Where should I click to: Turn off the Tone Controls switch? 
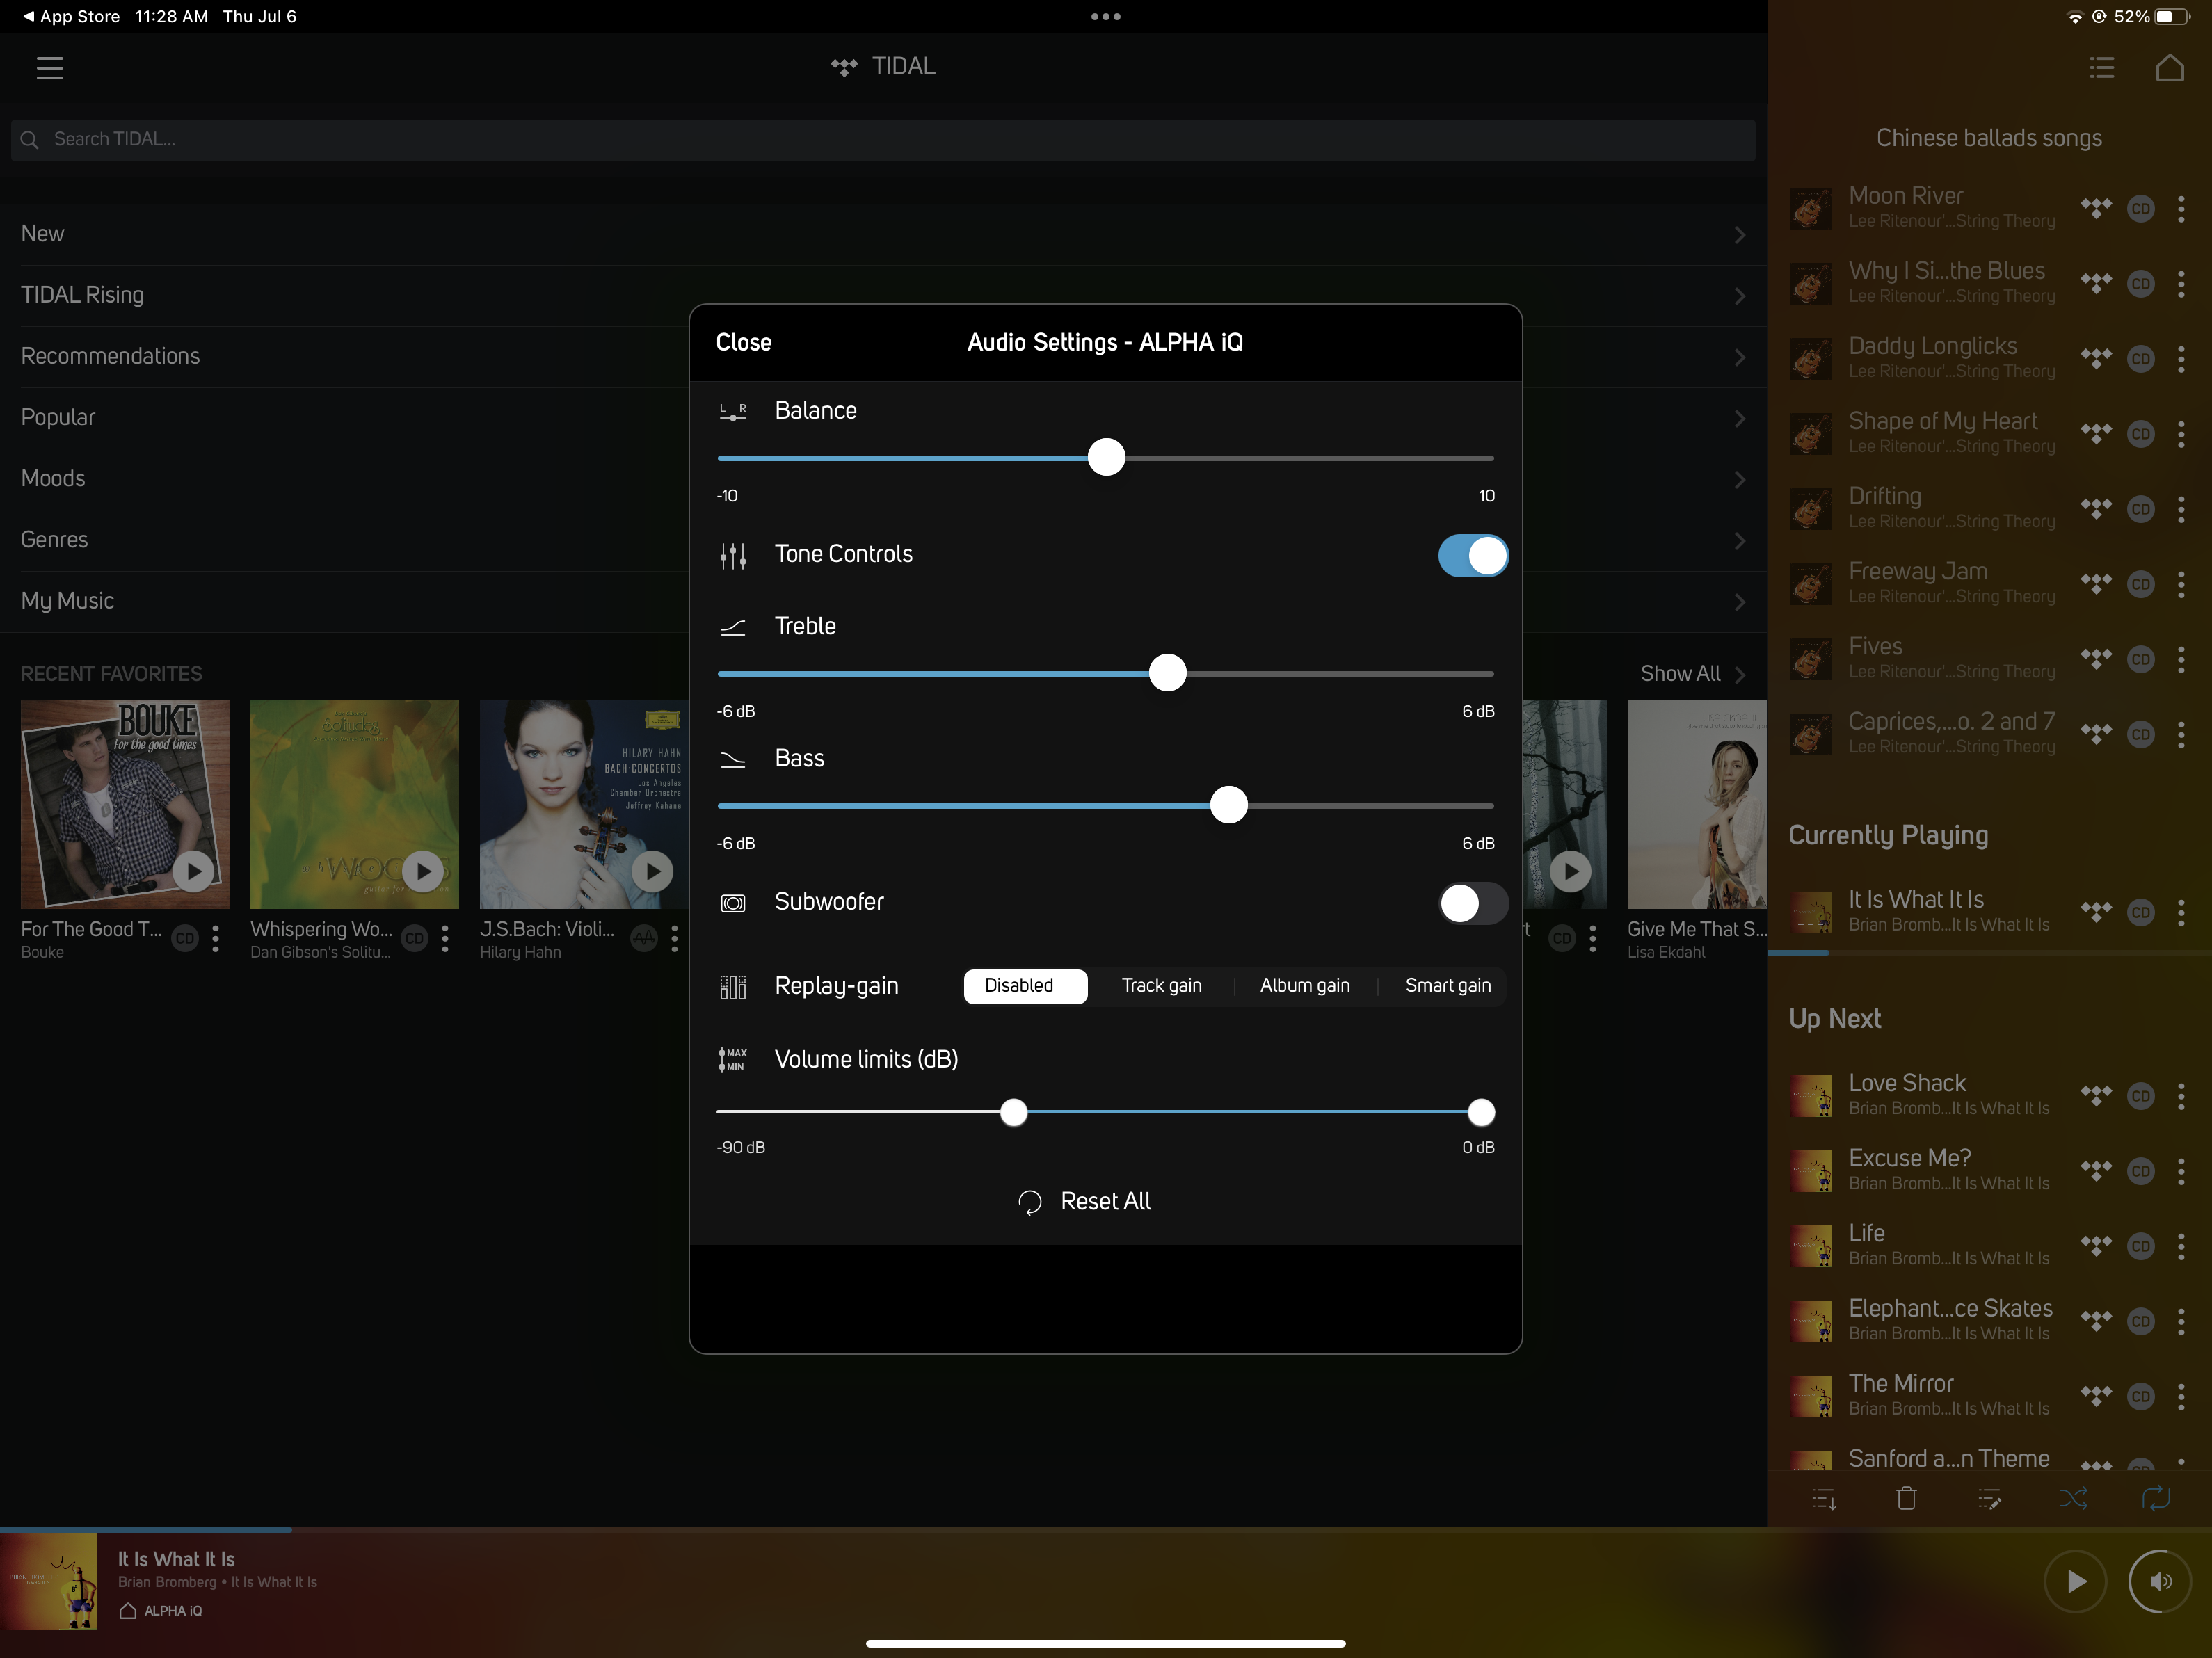pyautogui.click(x=1473, y=555)
